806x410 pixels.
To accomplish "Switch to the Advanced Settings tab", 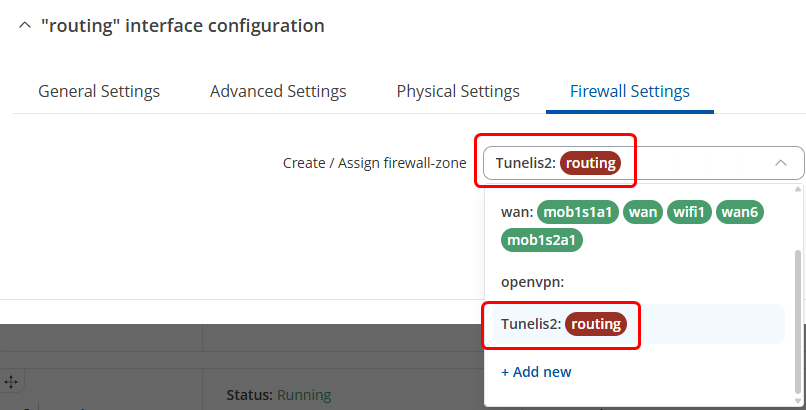I will click(278, 91).
